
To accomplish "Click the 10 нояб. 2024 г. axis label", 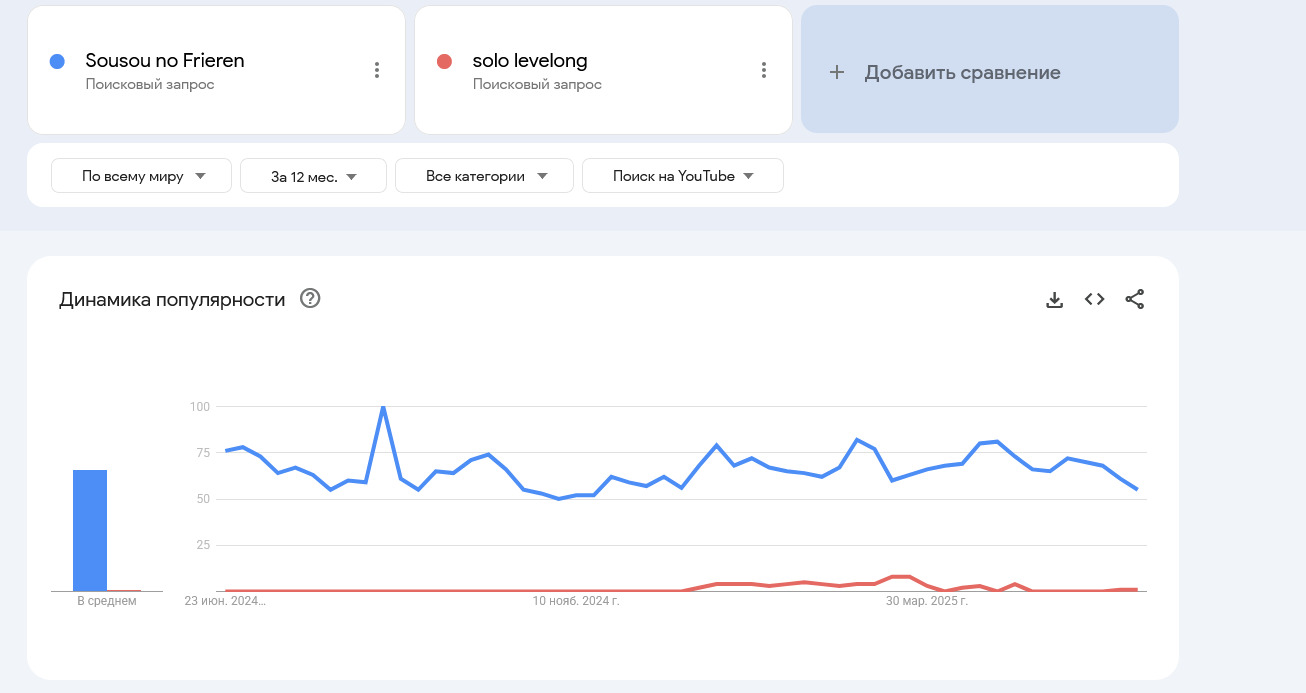I will coord(576,601).
